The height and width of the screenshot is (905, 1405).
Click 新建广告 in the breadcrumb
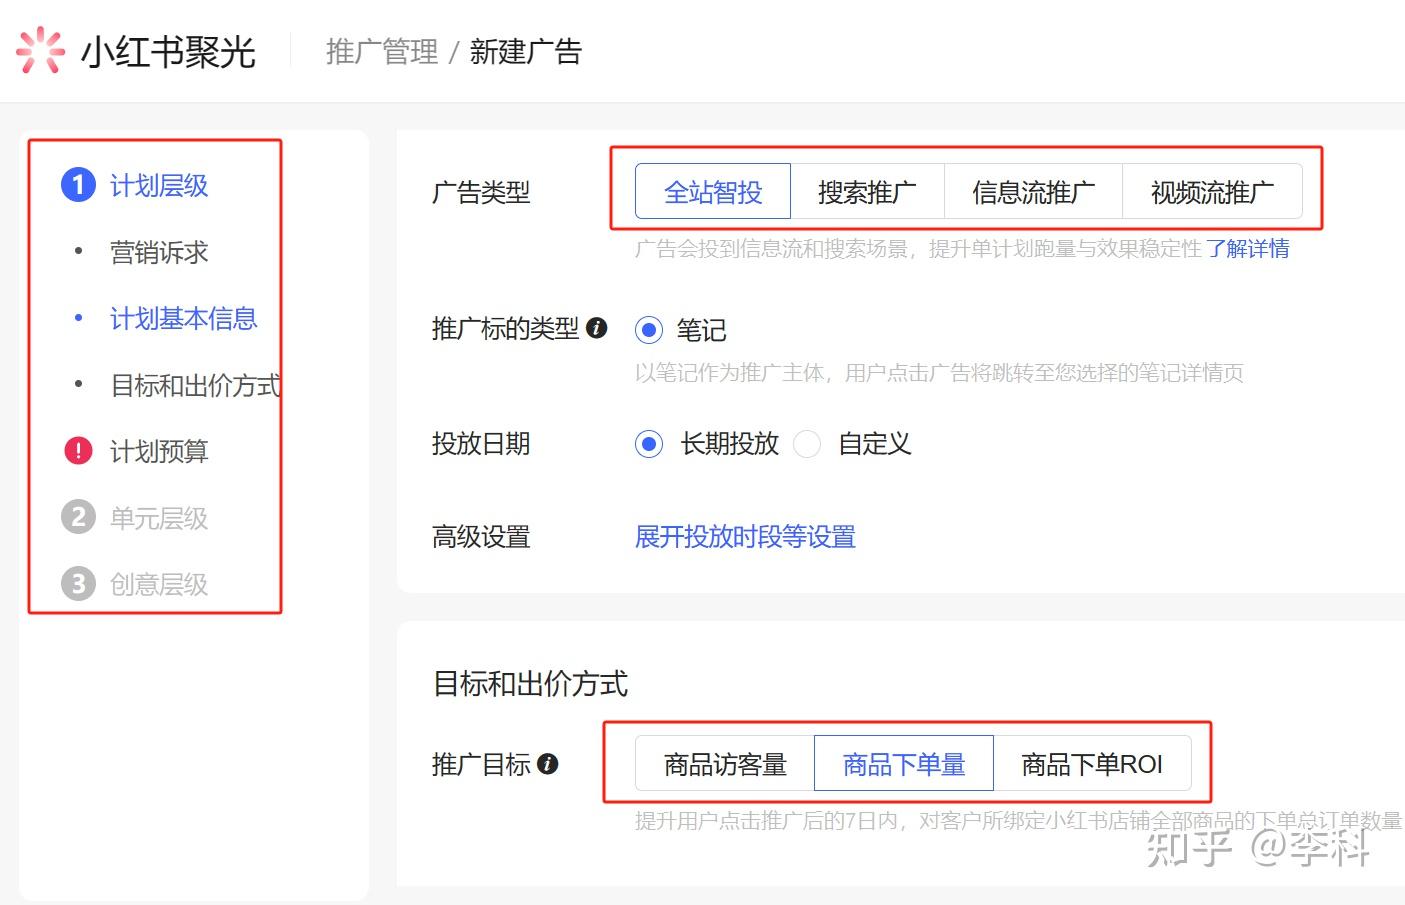[x=526, y=51]
